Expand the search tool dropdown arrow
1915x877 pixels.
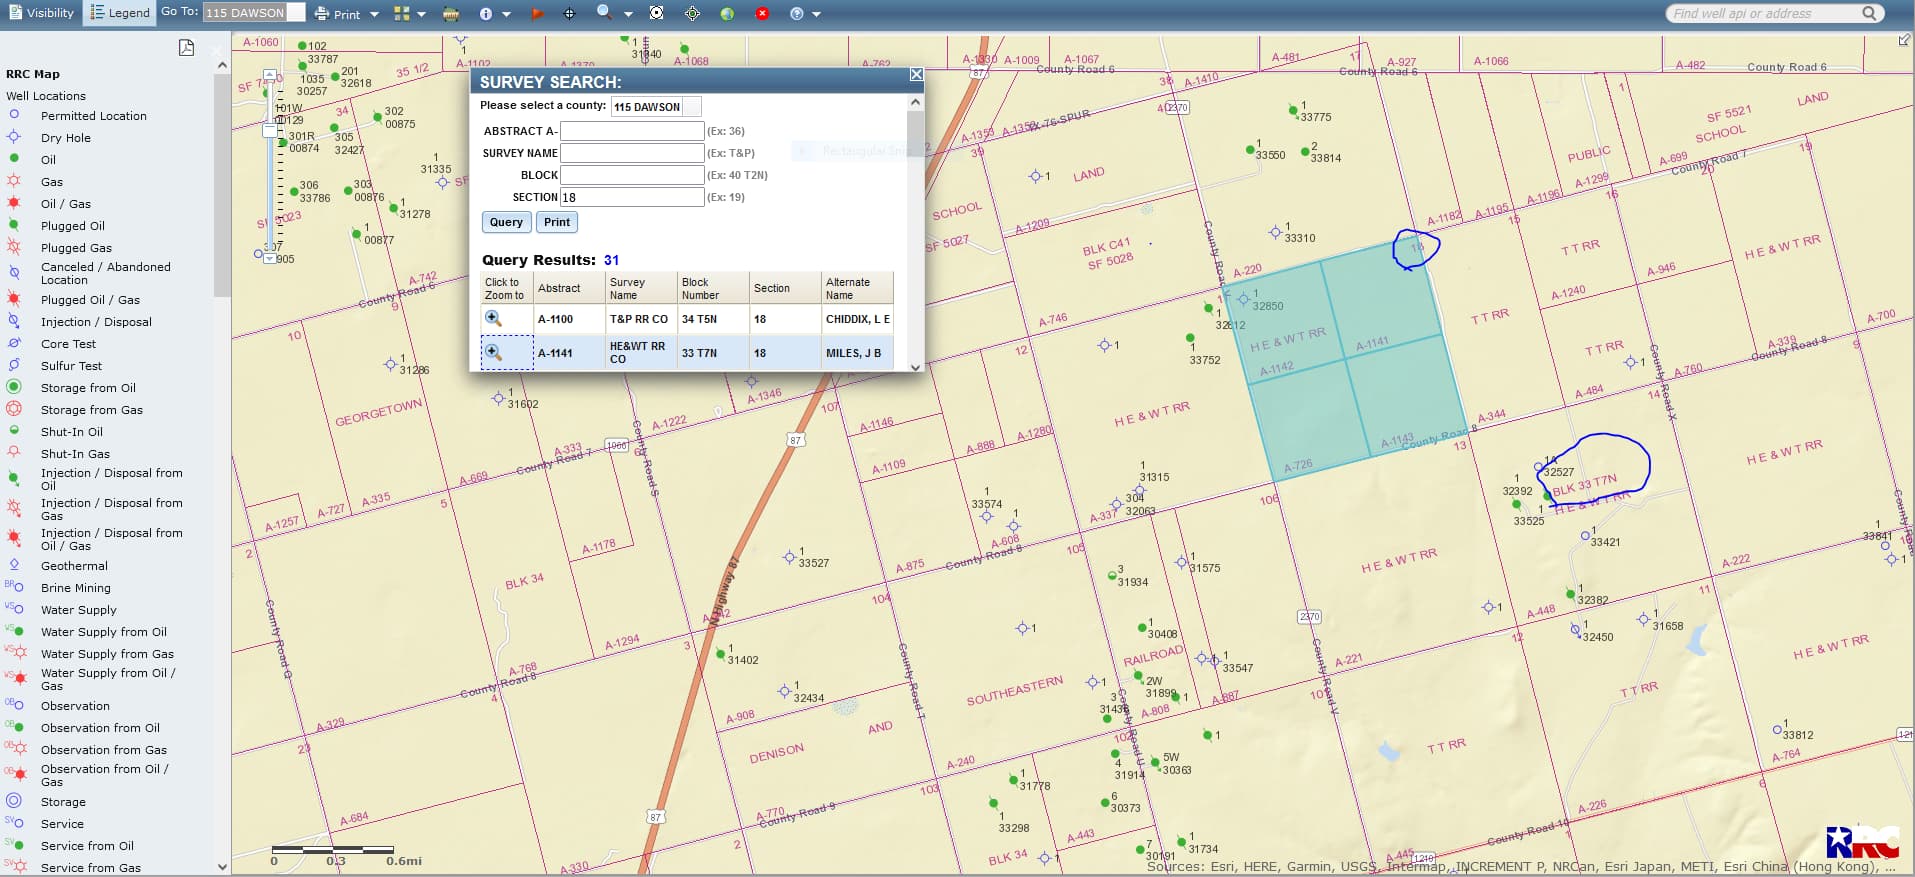pos(628,14)
